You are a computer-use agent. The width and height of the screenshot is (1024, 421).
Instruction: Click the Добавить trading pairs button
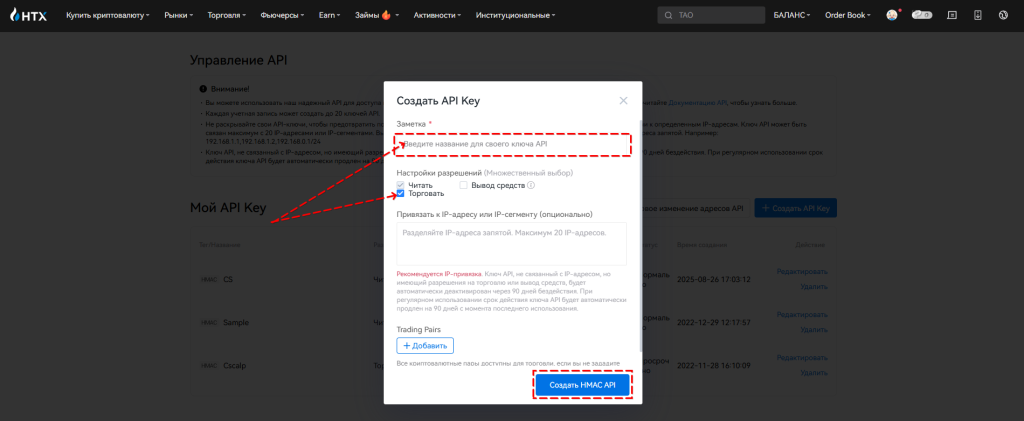(x=425, y=345)
